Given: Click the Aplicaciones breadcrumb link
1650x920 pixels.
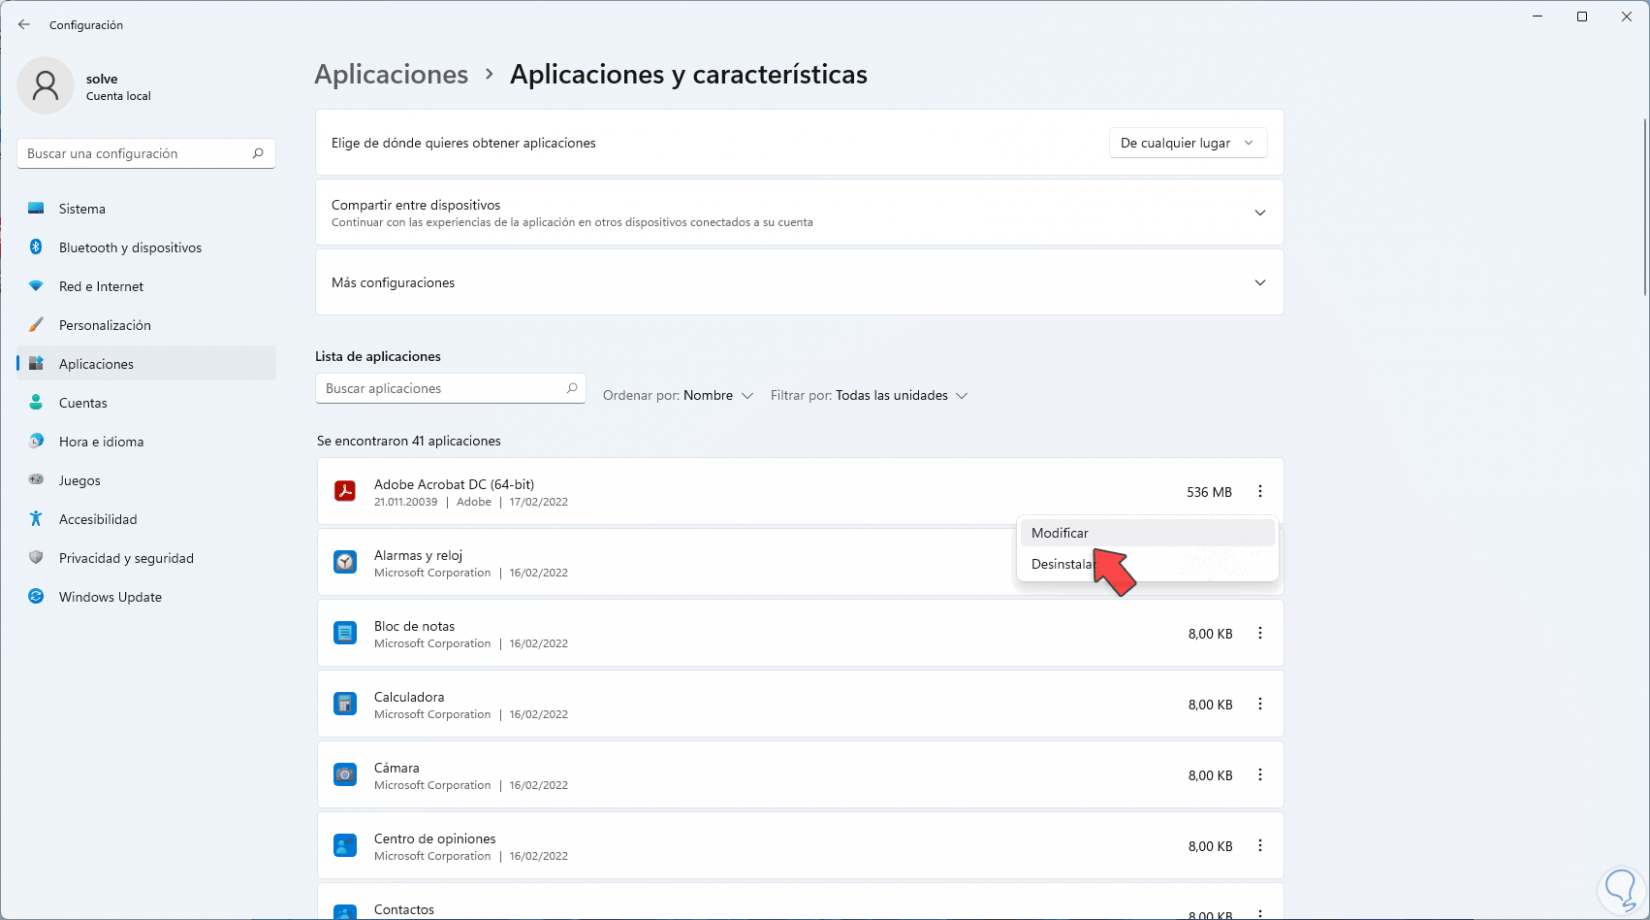Looking at the screenshot, I should pyautogui.click(x=391, y=75).
